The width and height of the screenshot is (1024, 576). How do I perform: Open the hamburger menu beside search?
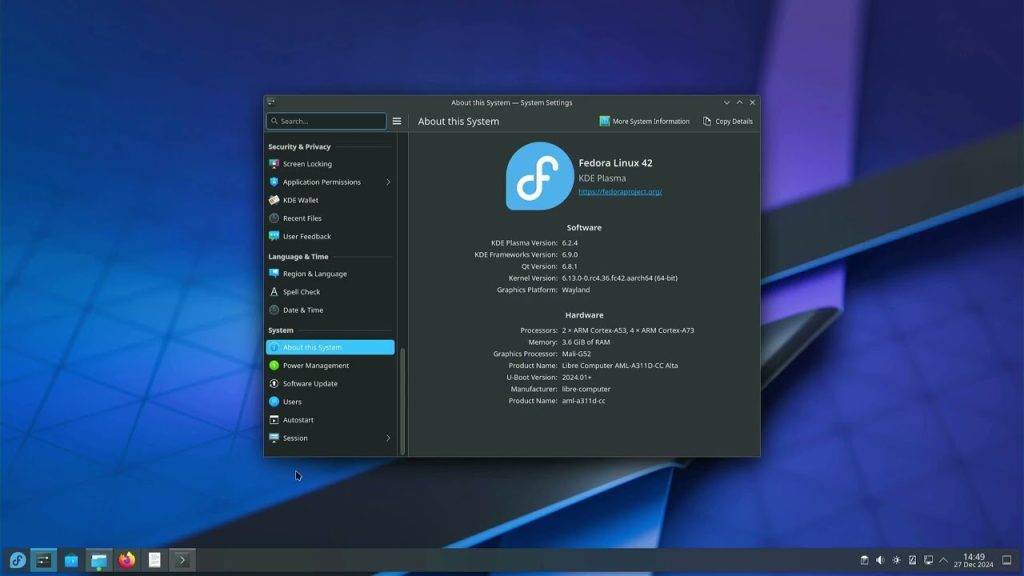coord(396,121)
